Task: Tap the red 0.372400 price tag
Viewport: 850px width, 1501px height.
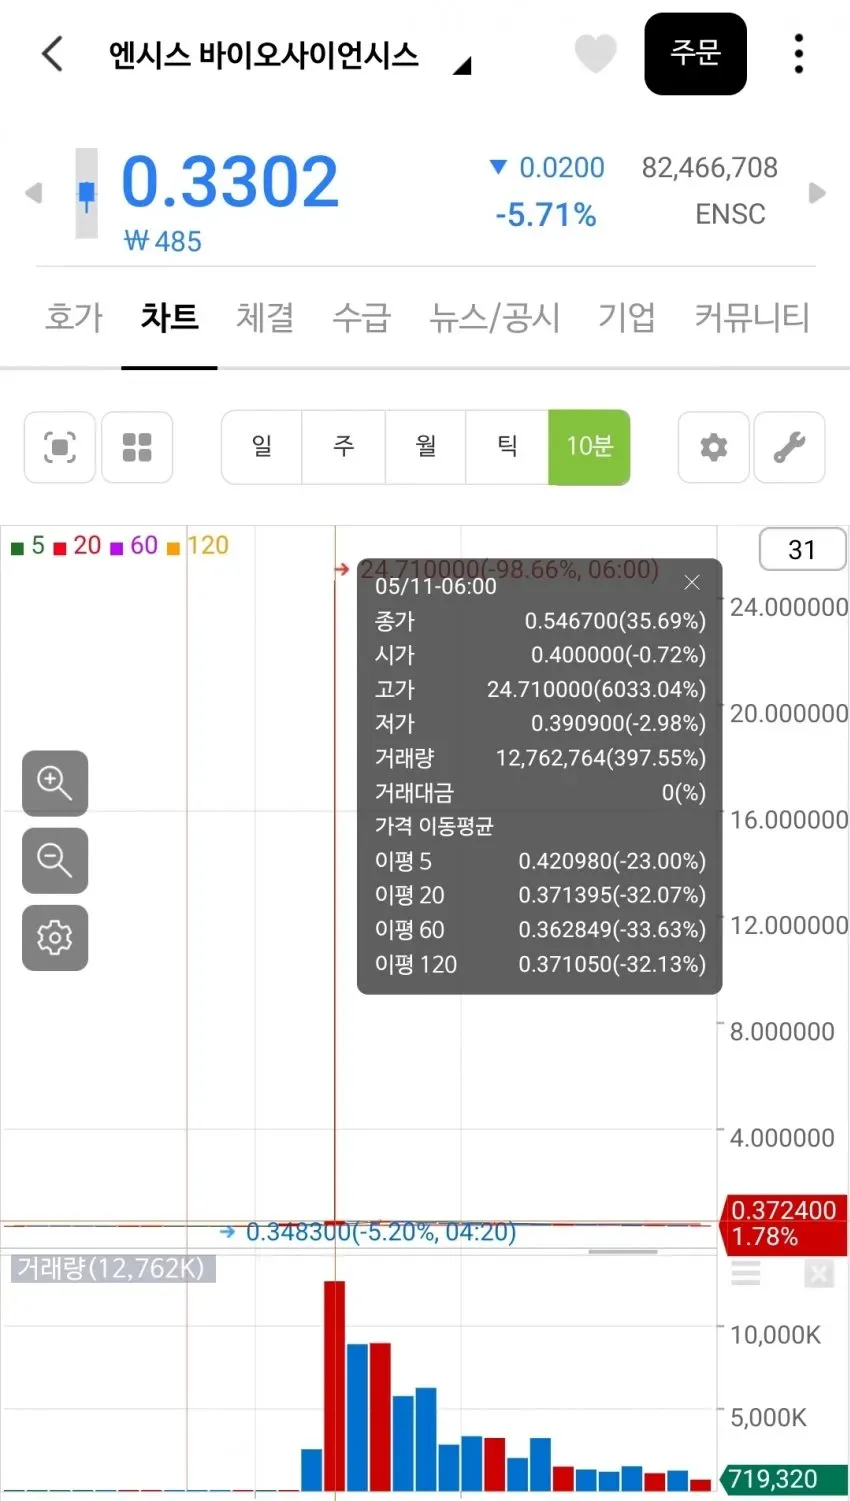Action: pos(783,1224)
